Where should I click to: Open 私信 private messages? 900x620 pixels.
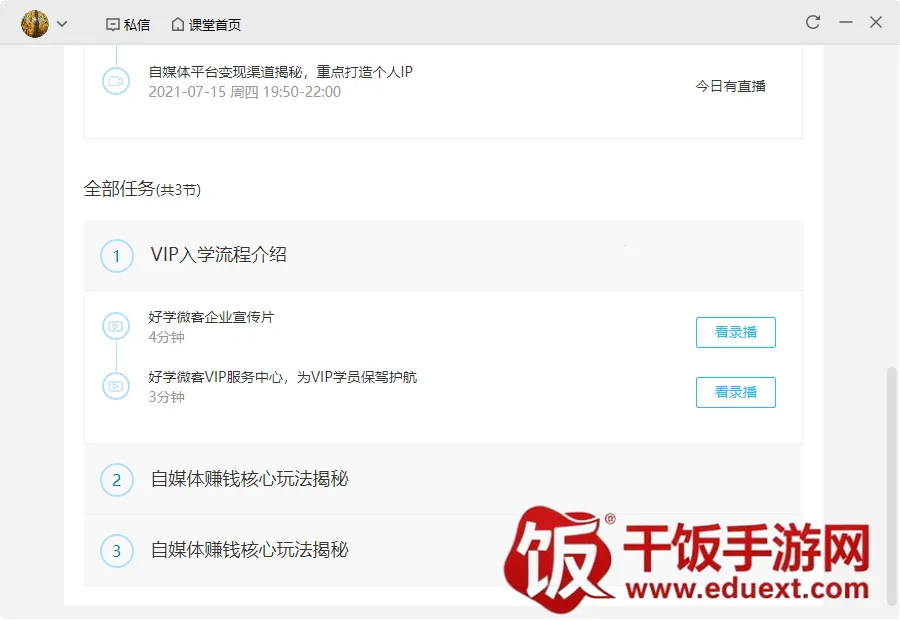click(x=128, y=25)
